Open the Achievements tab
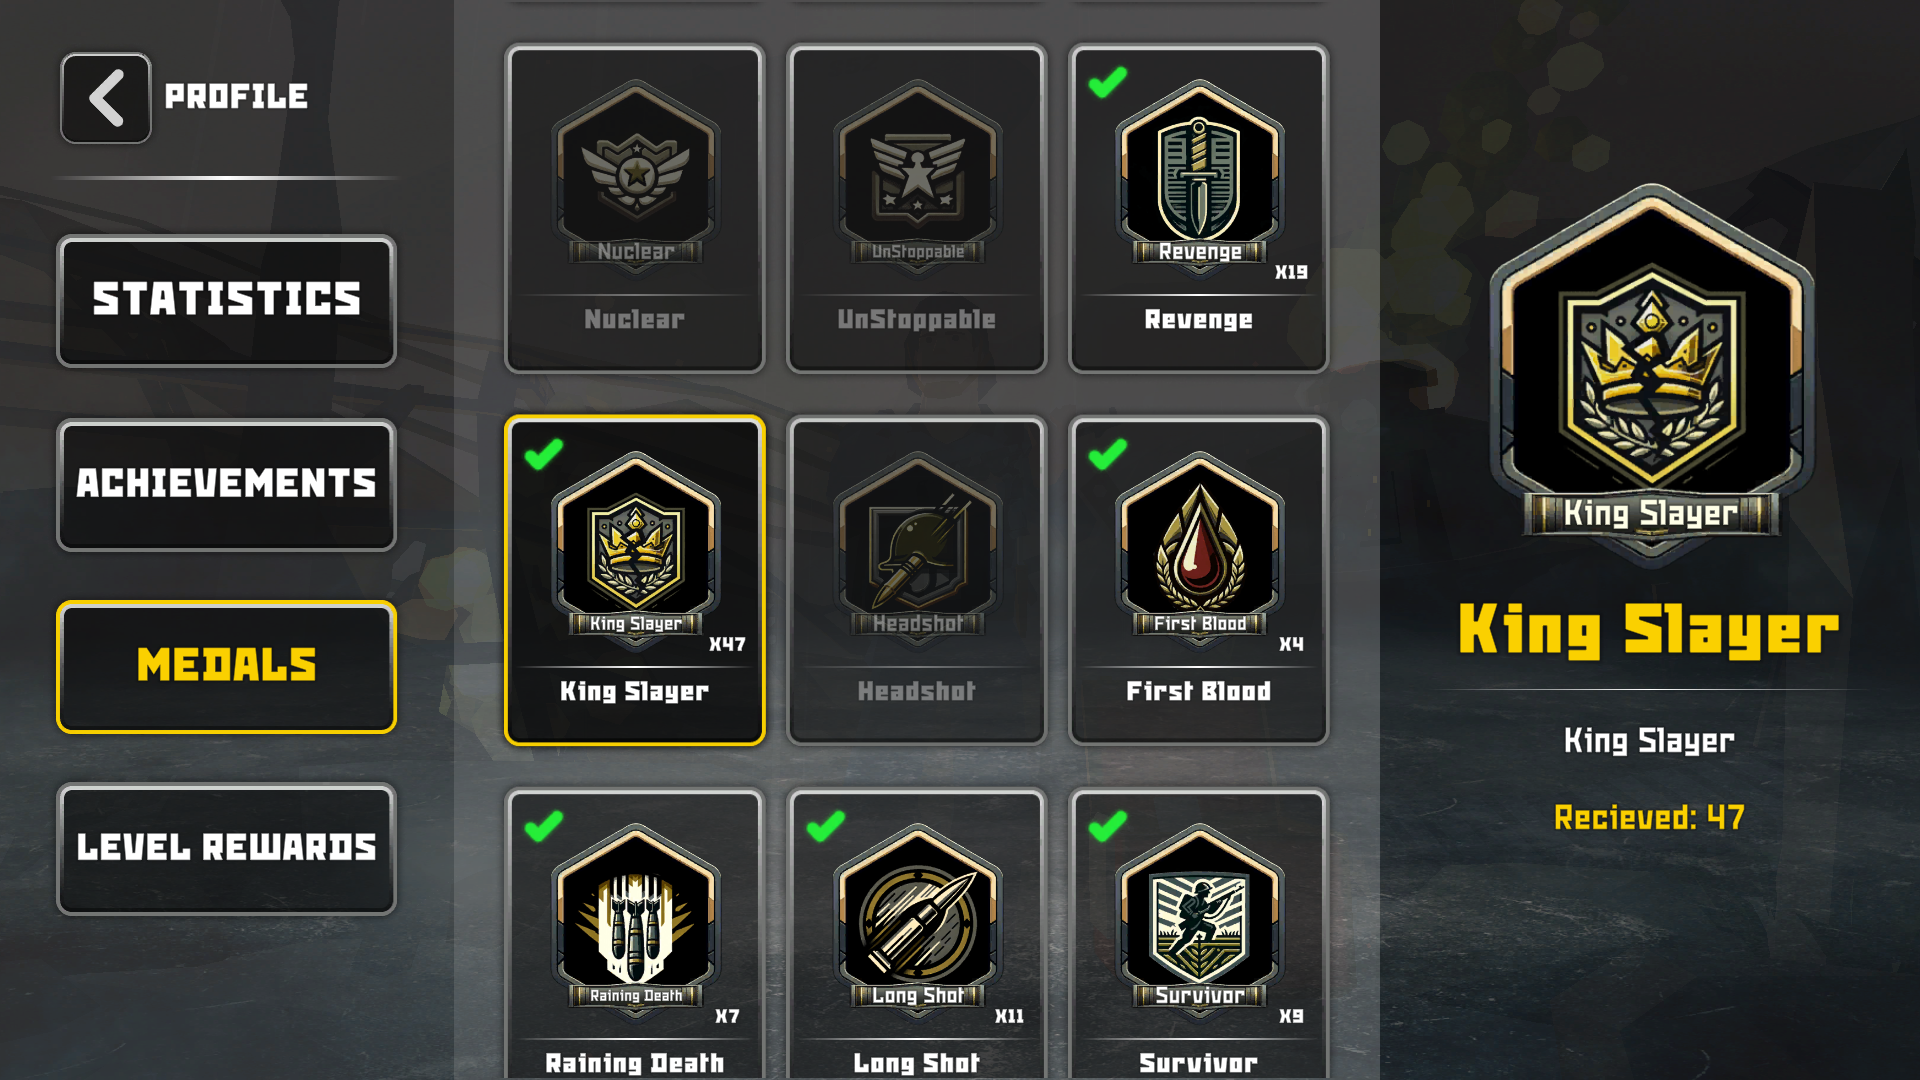Screen dimensions: 1920x1080 pyautogui.click(x=227, y=485)
